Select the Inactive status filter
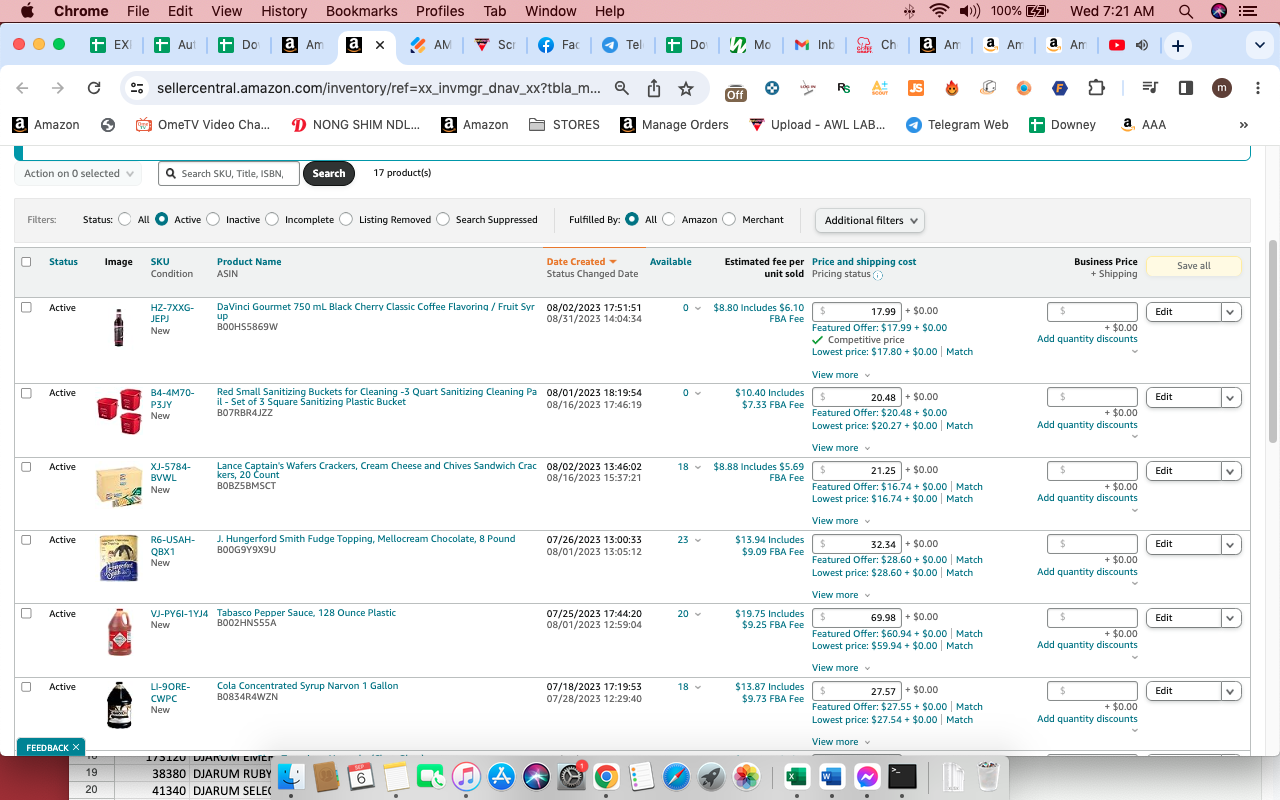1280x800 pixels. pyautogui.click(x=213, y=219)
